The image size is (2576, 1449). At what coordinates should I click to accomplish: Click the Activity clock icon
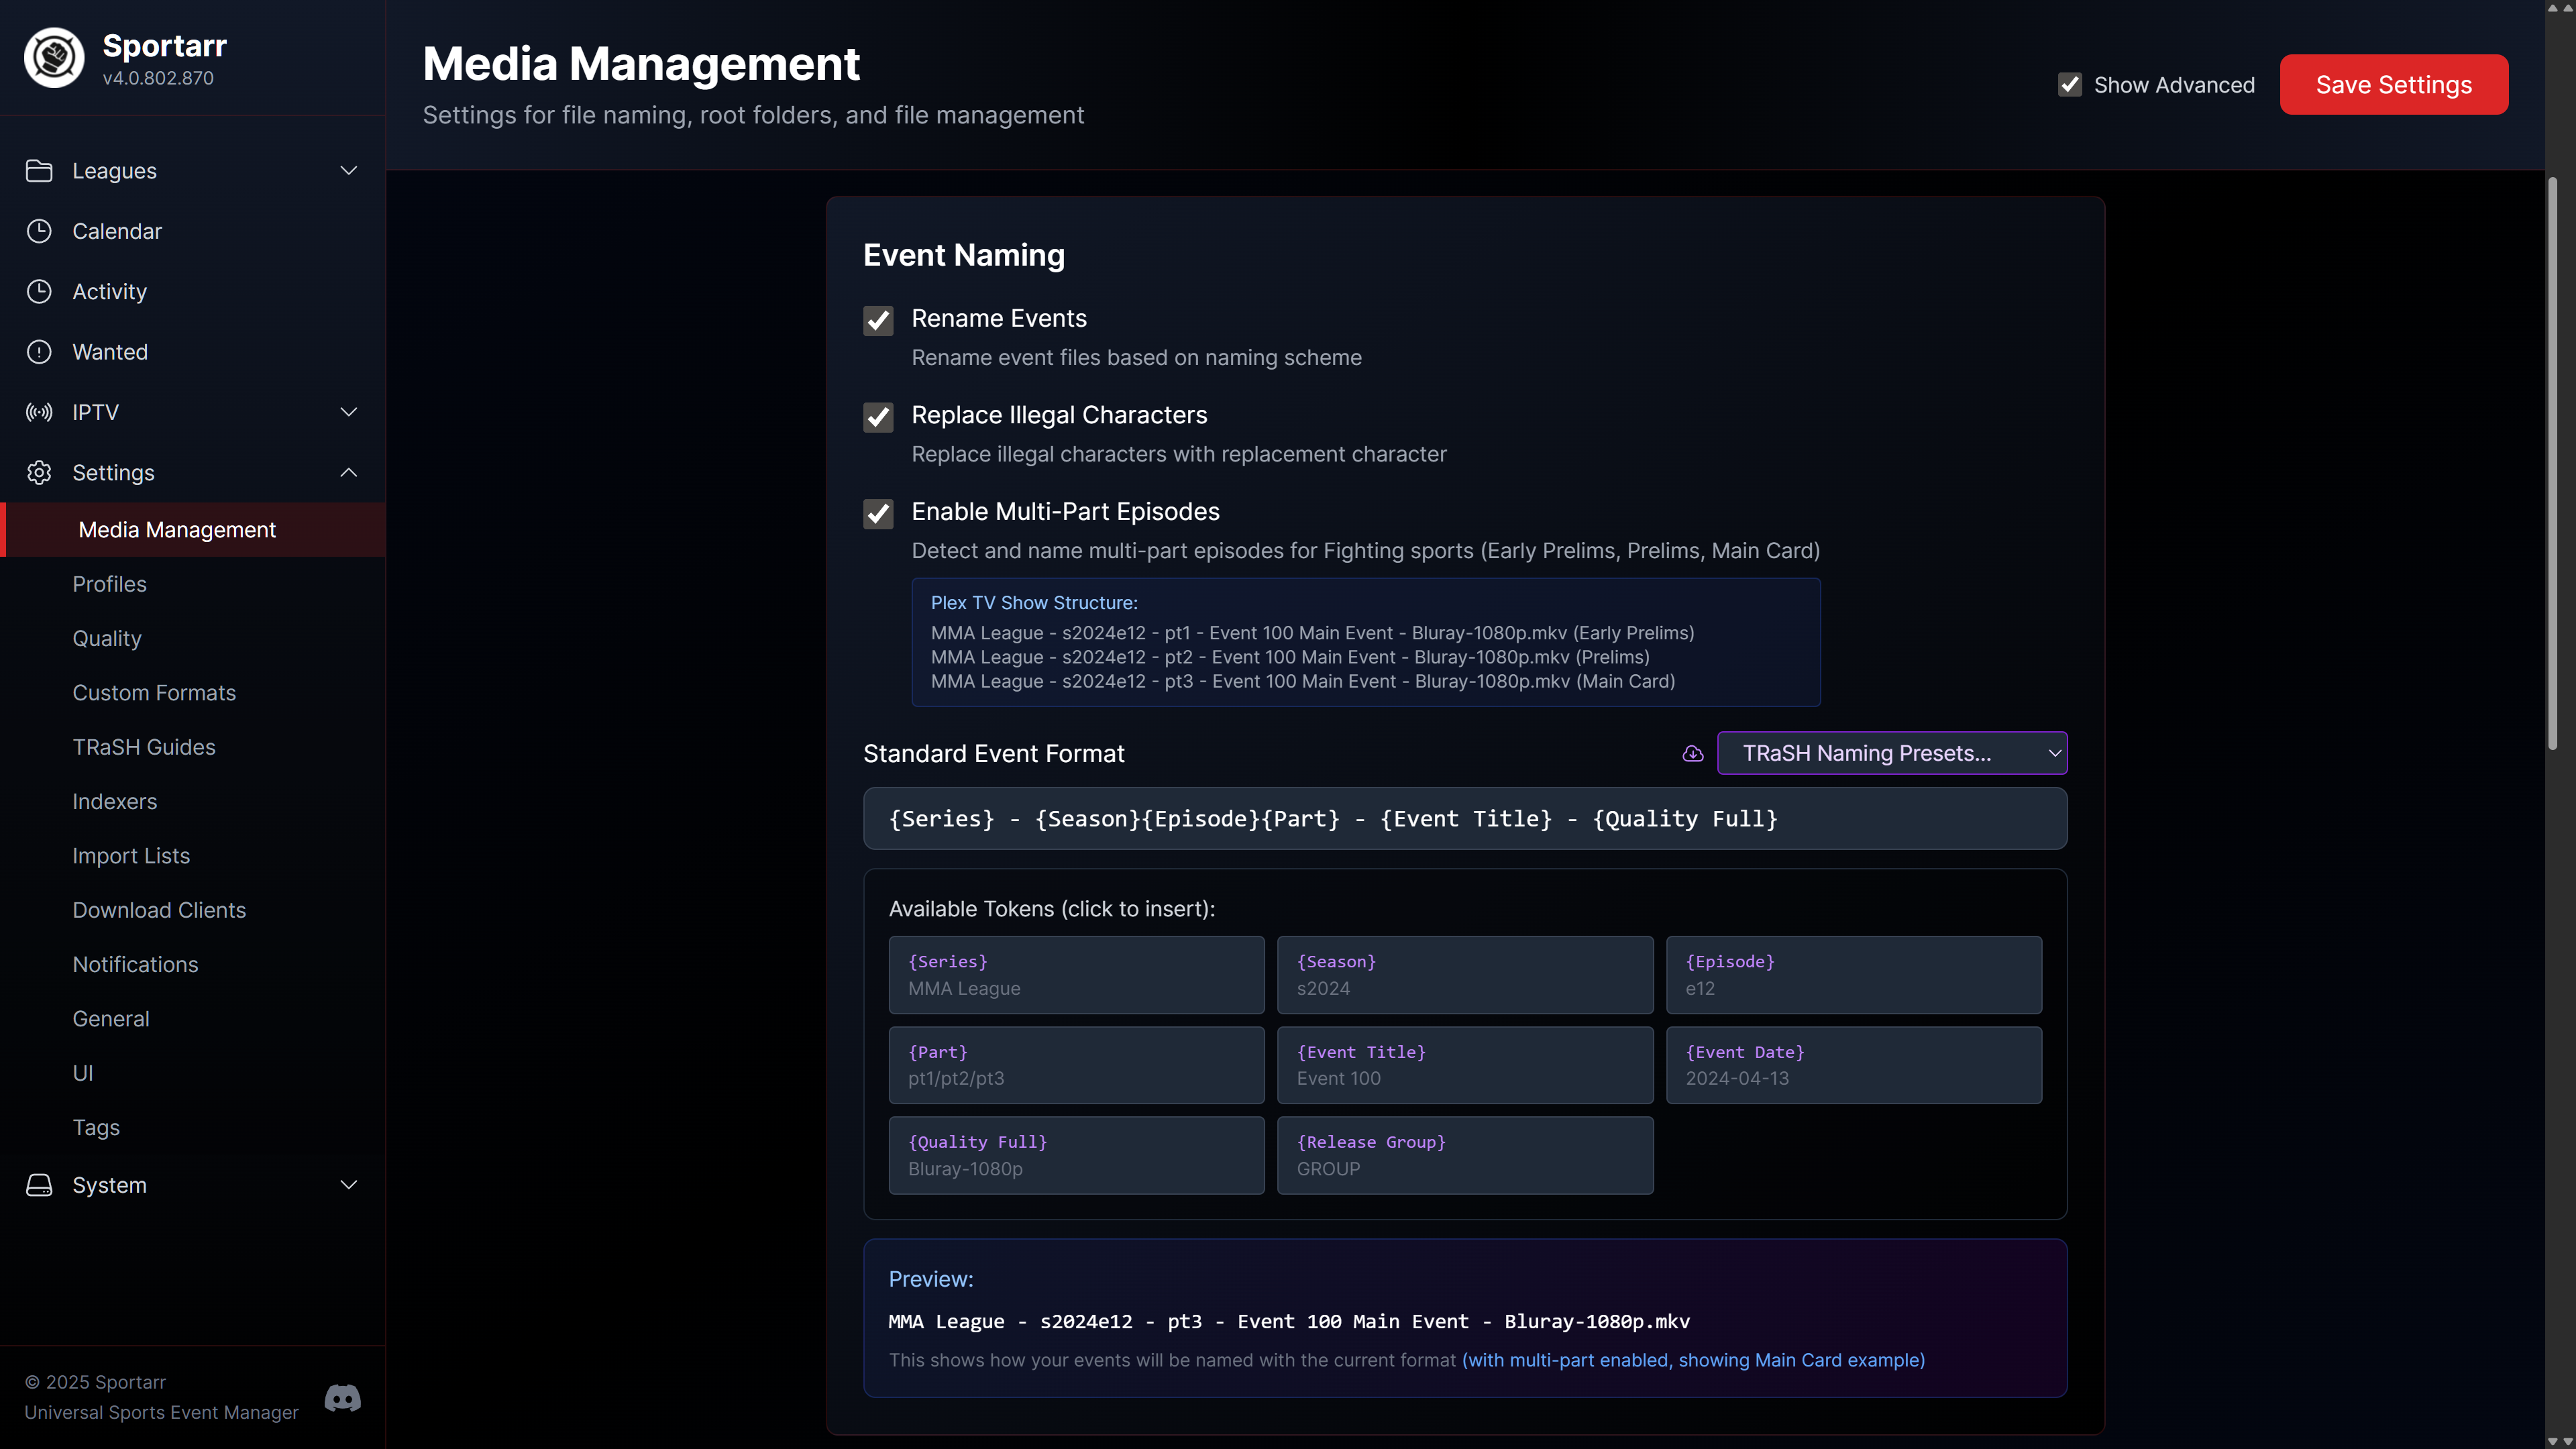(x=39, y=291)
